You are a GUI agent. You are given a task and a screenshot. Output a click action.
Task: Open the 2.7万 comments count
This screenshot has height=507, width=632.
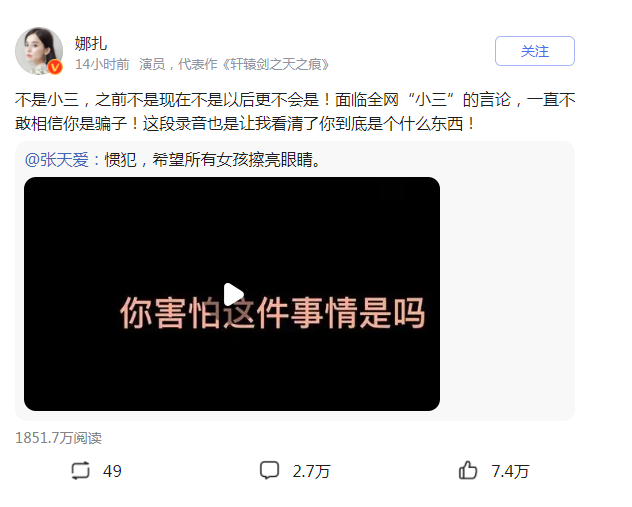tap(311, 471)
